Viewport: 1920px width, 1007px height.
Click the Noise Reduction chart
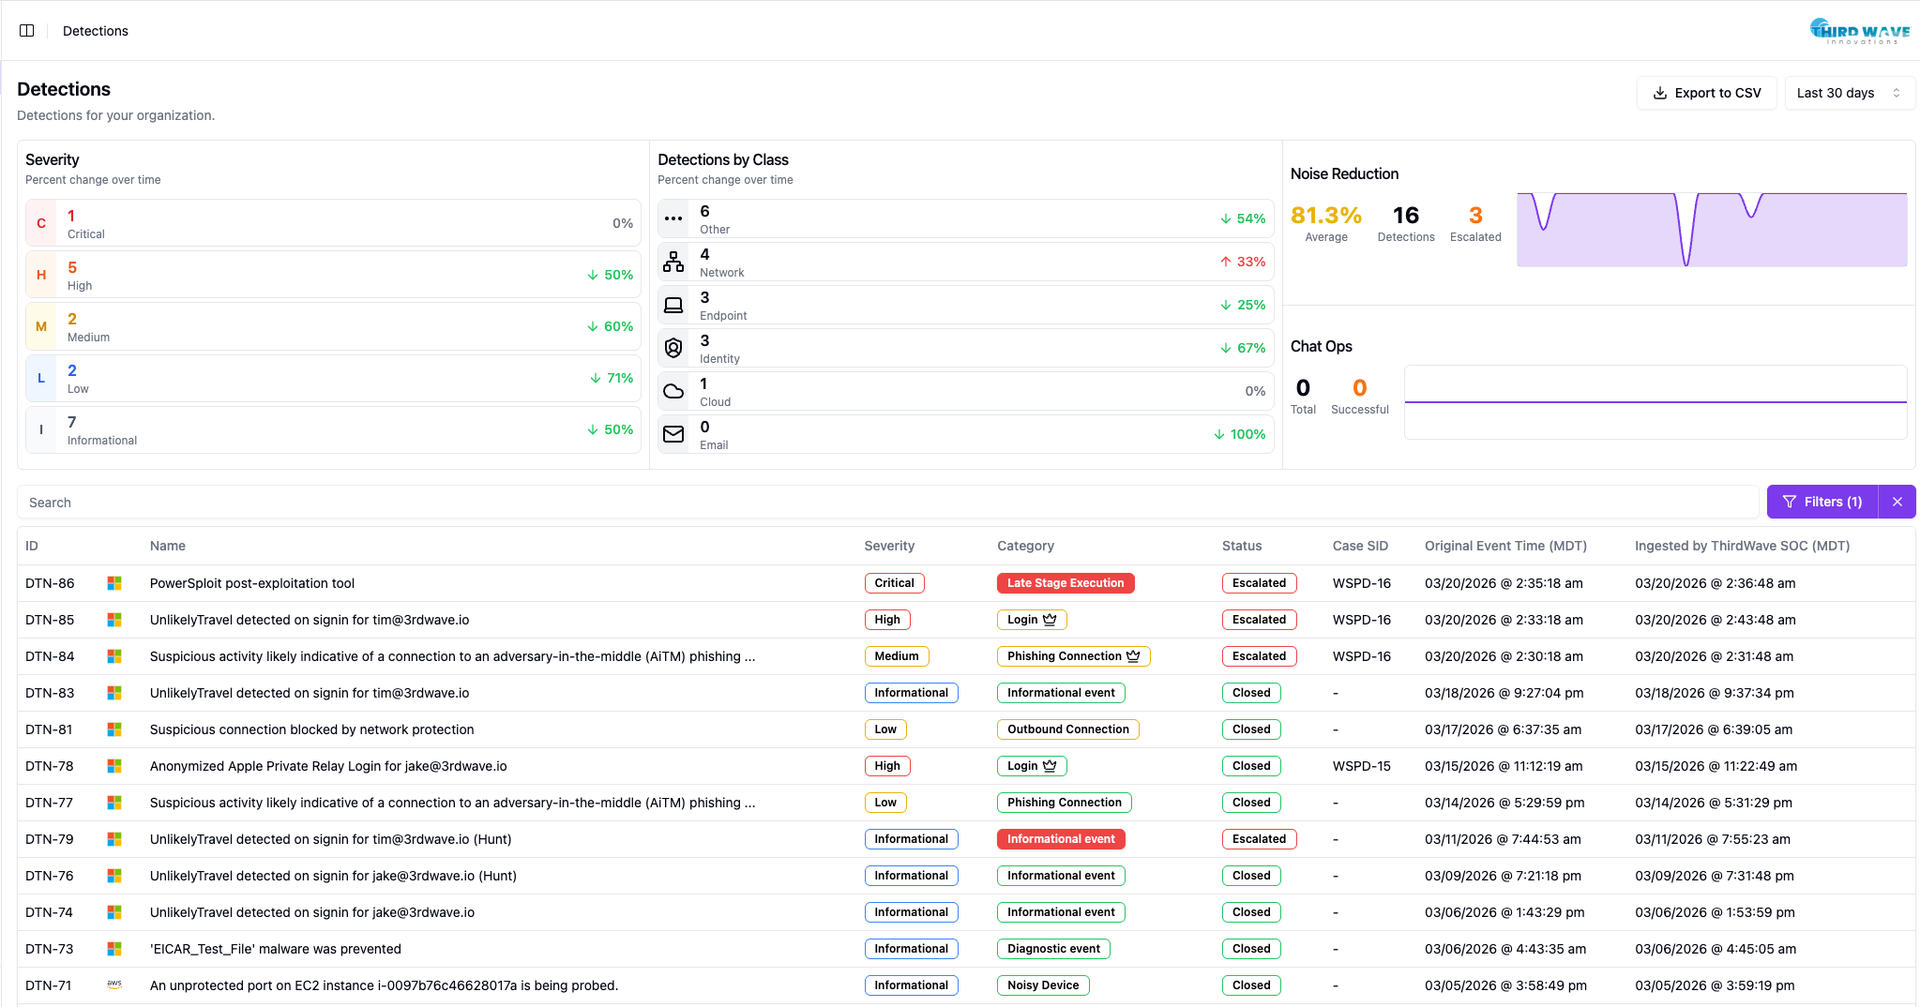(x=1711, y=230)
